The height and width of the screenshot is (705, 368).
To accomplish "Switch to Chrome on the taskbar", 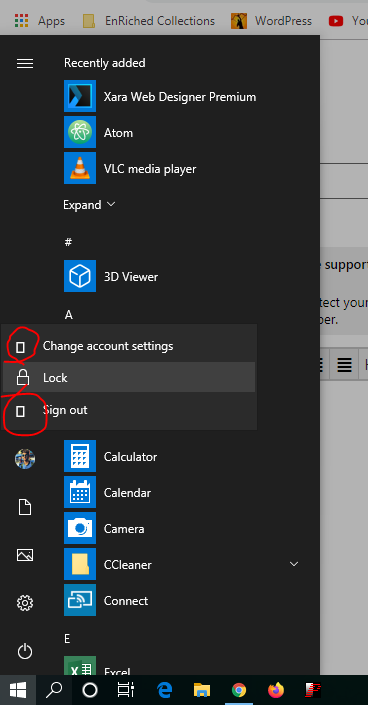I will tap(239, 690).
